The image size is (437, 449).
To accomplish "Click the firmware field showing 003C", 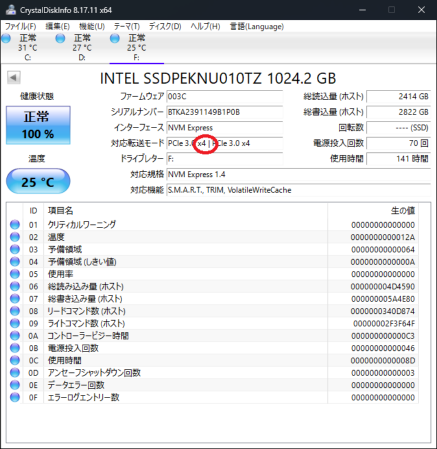I will click(x=224, y=96).
